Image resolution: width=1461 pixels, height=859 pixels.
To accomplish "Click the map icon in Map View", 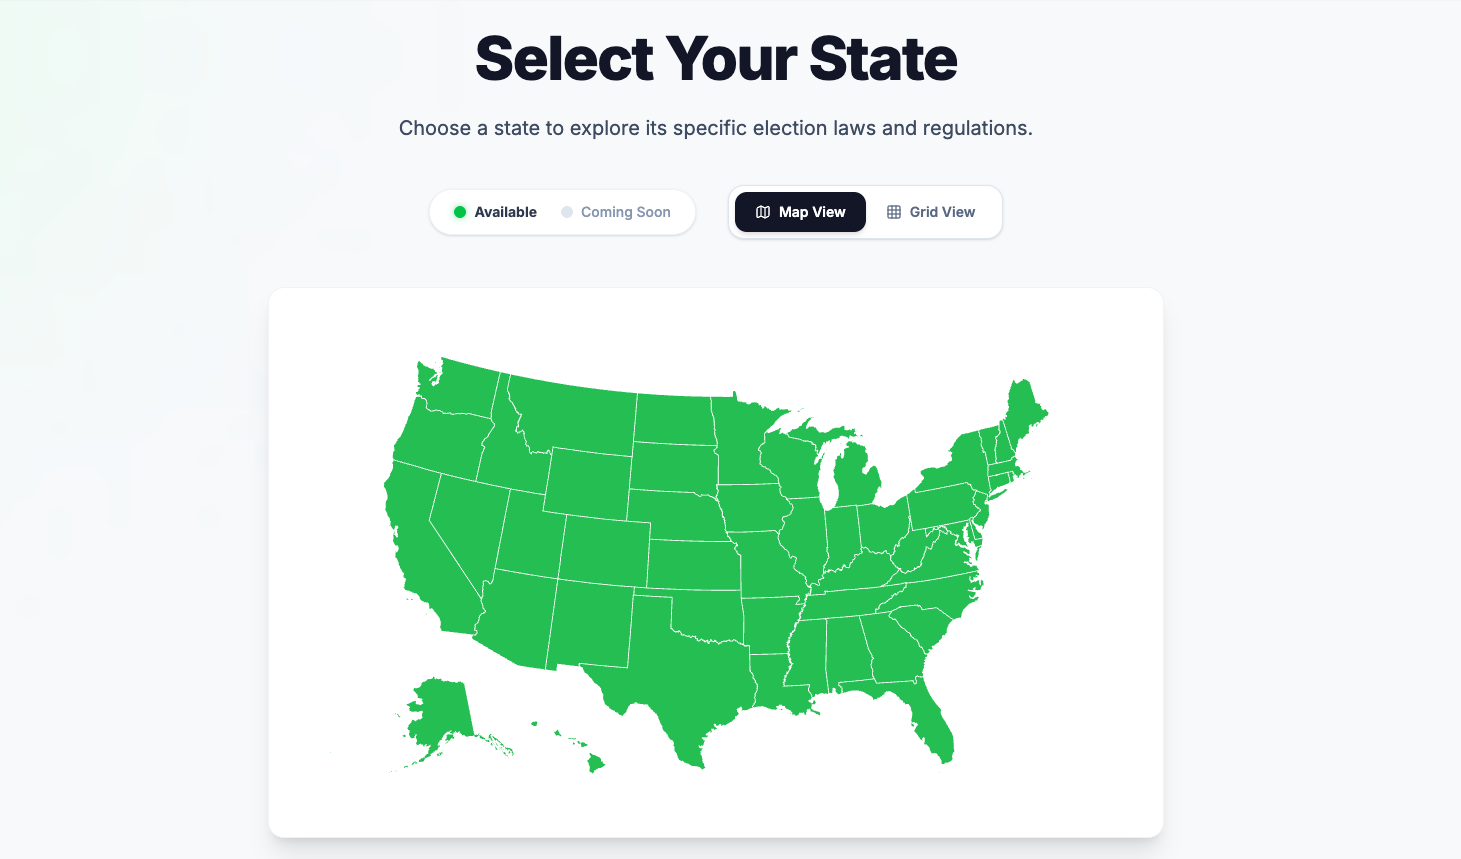I will tap(763, 212).
